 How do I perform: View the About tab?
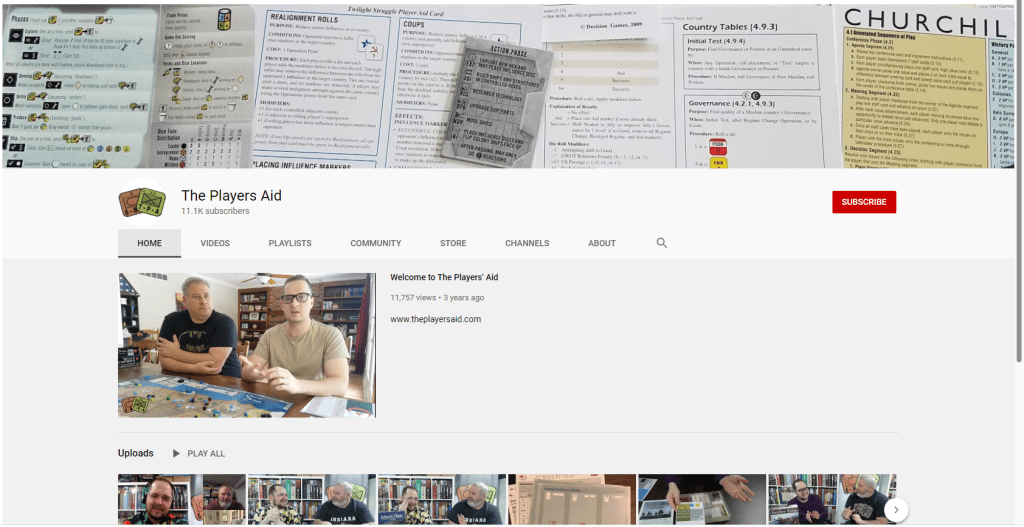coord(601,243)
